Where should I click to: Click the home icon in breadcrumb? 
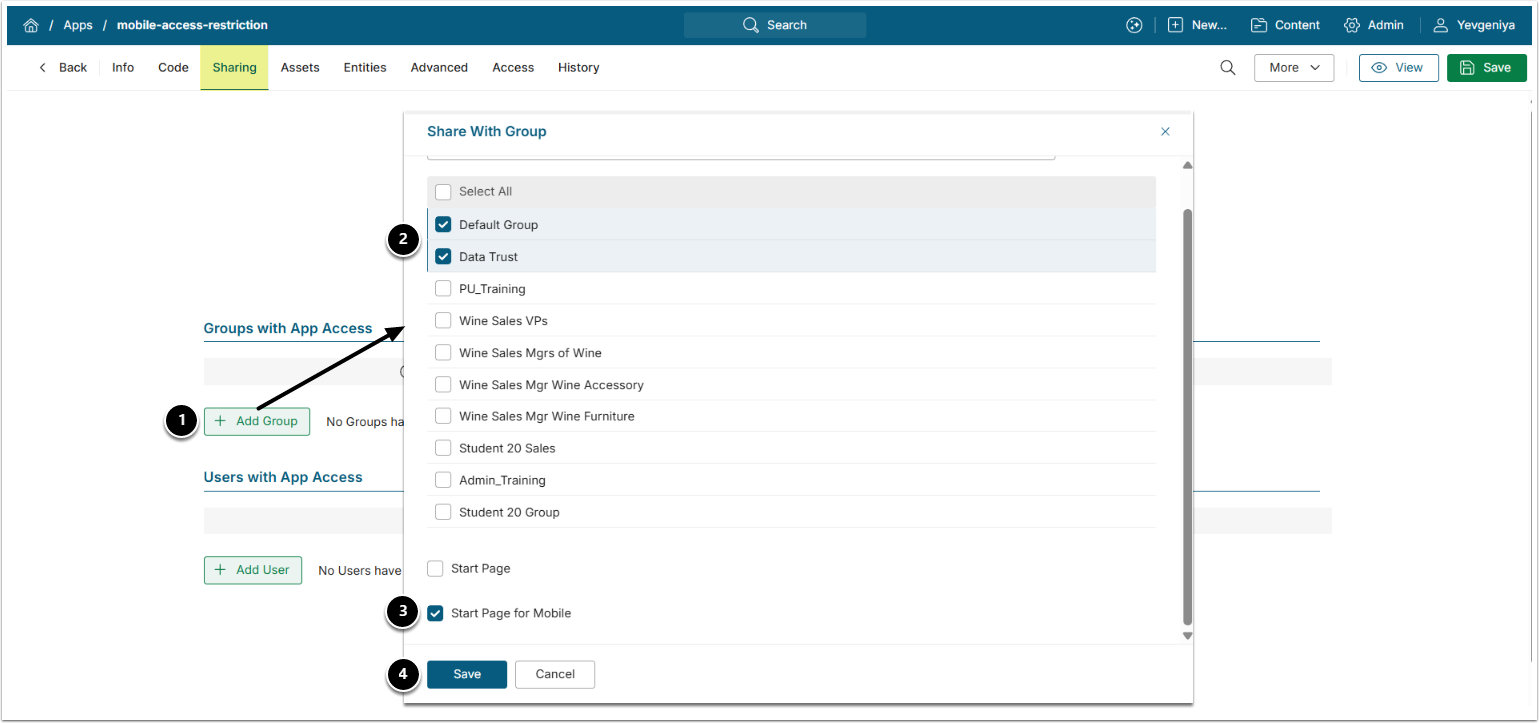(x=31, y=25)
